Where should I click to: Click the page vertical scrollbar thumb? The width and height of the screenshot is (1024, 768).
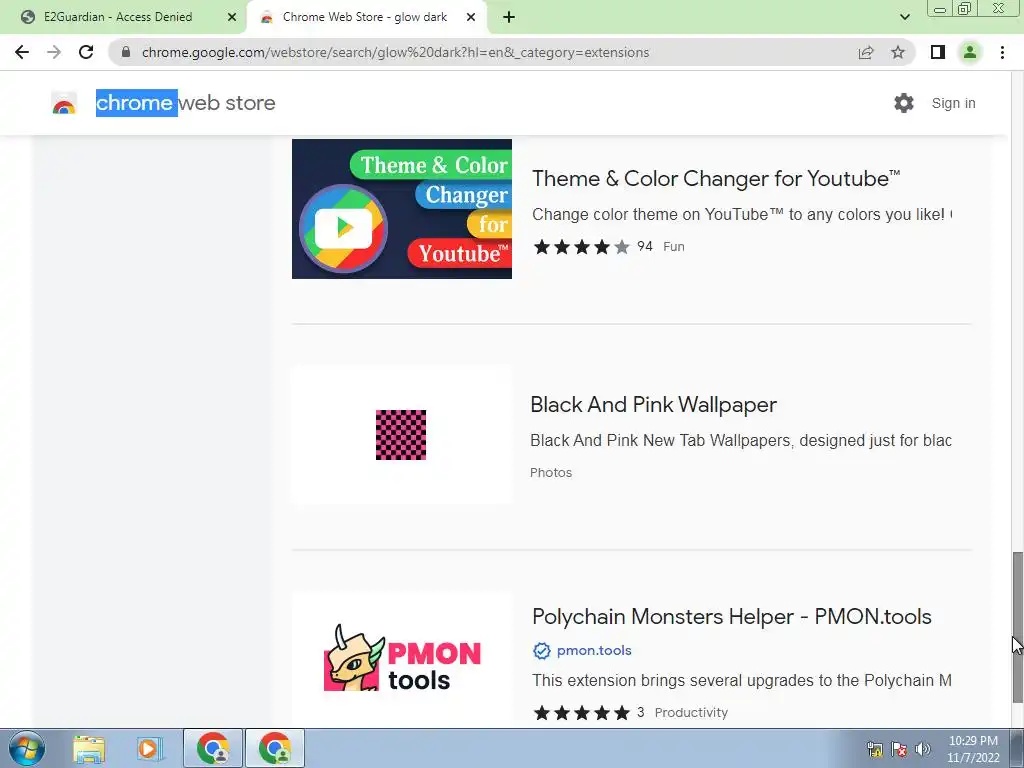[1017, 627]
